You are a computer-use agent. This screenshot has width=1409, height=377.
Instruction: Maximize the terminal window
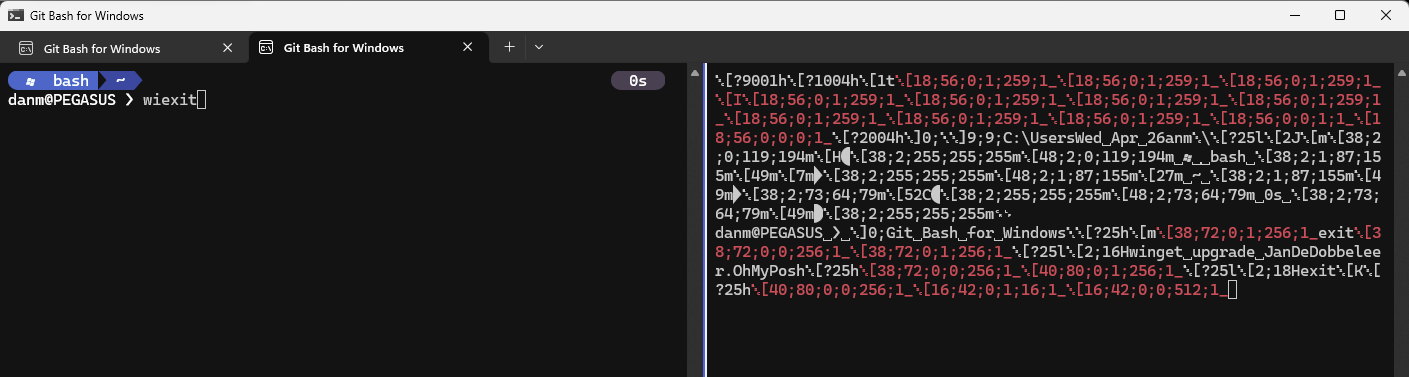click(x=1340, y=15)
